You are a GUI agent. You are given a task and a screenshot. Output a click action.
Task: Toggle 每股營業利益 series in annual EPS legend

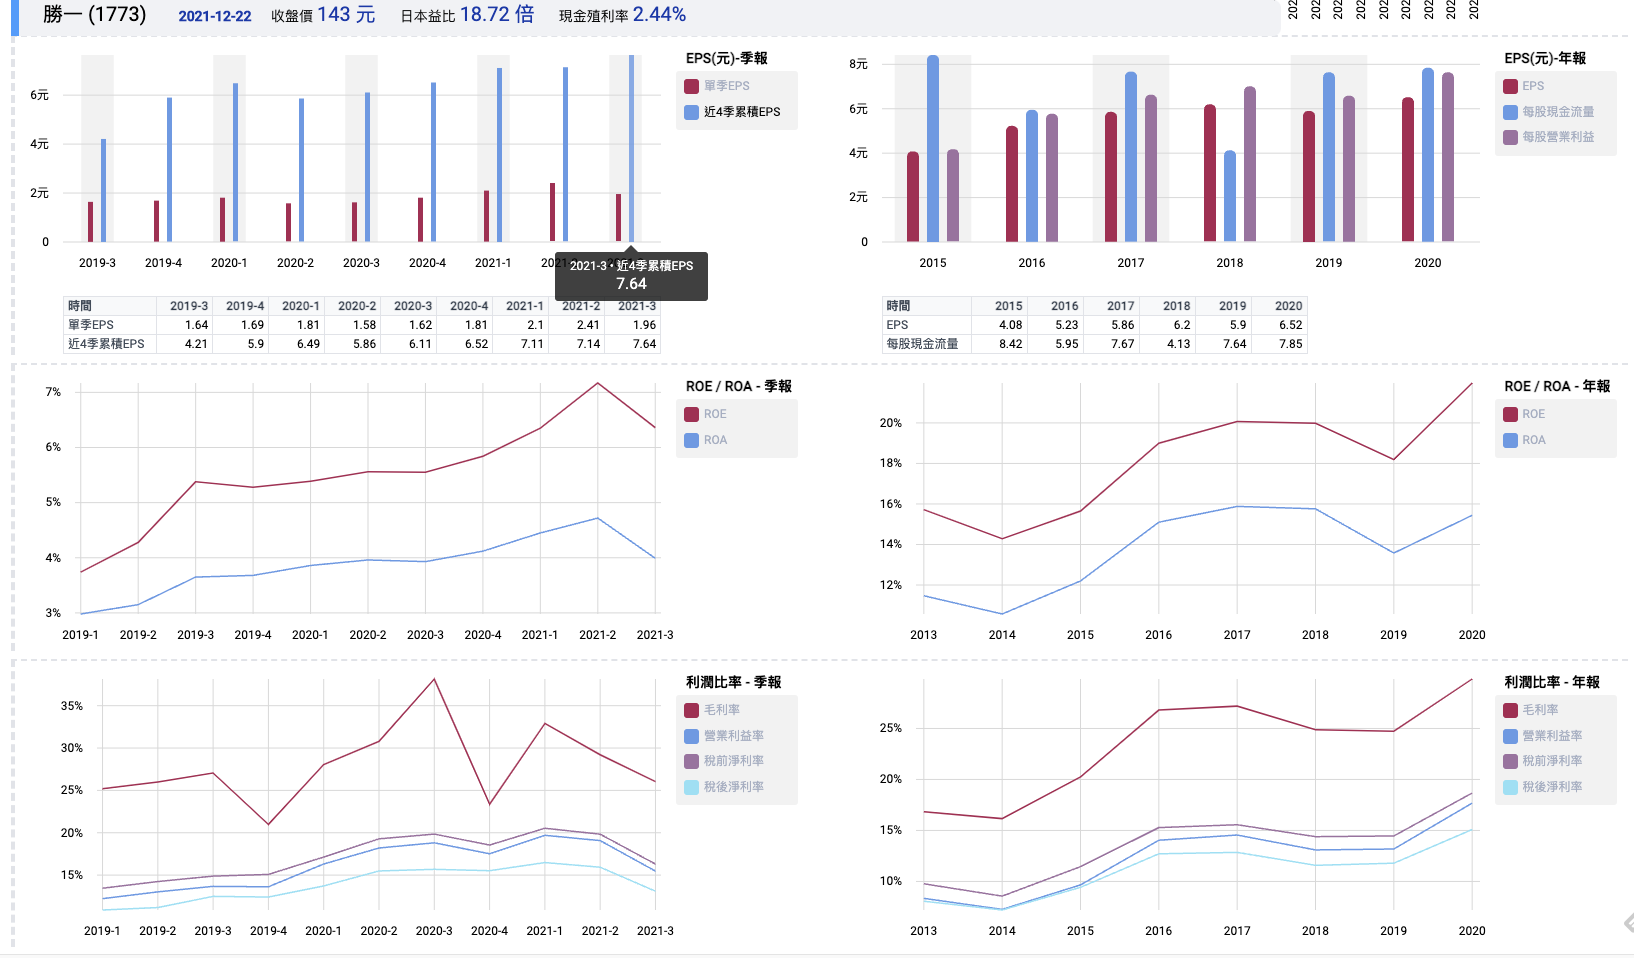[x=1549, y=137]
